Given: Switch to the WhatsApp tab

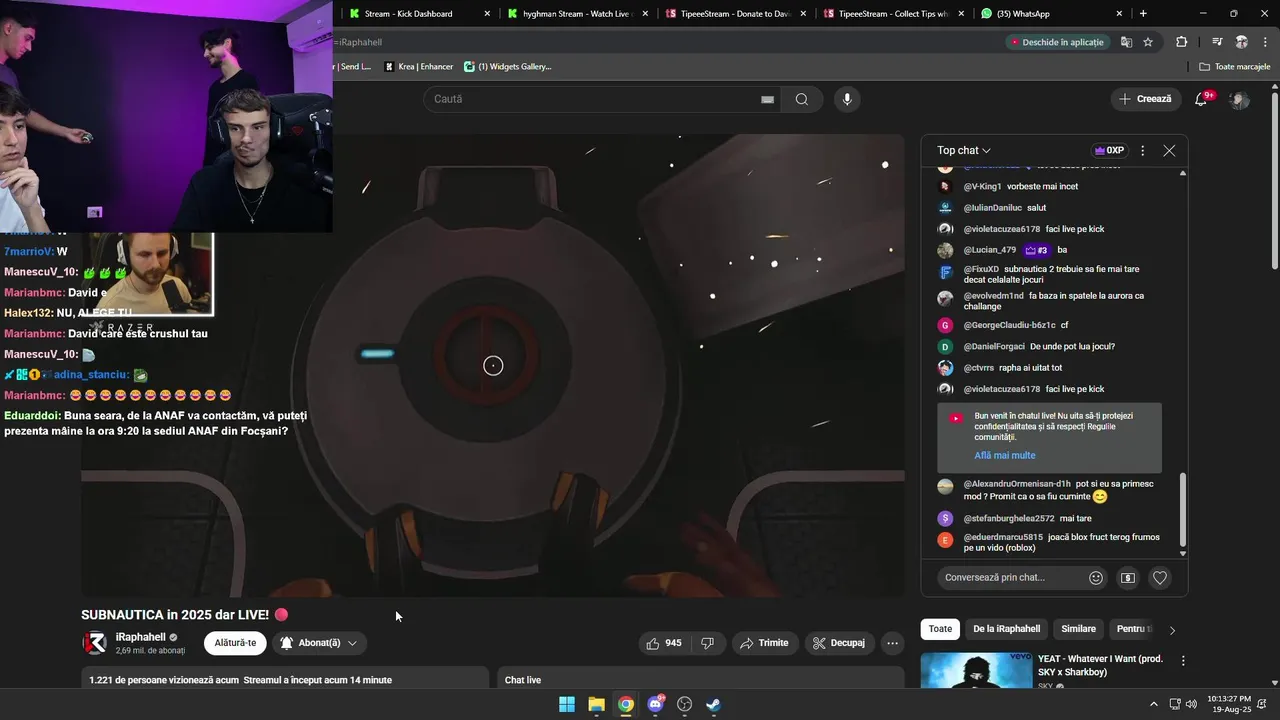Looking at the screenshot, I should pos(1051,14).
